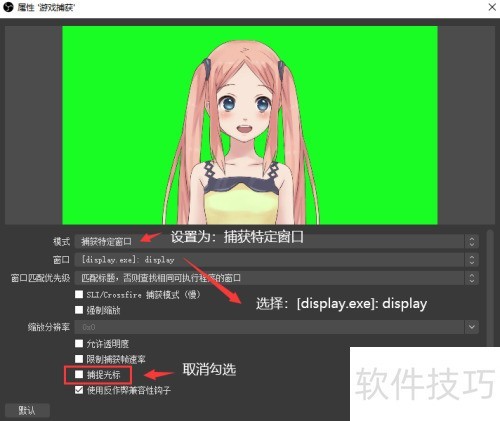Click the 模式 field label
The height and width of the screenshot is (421, 500).
tap(61, 241)
